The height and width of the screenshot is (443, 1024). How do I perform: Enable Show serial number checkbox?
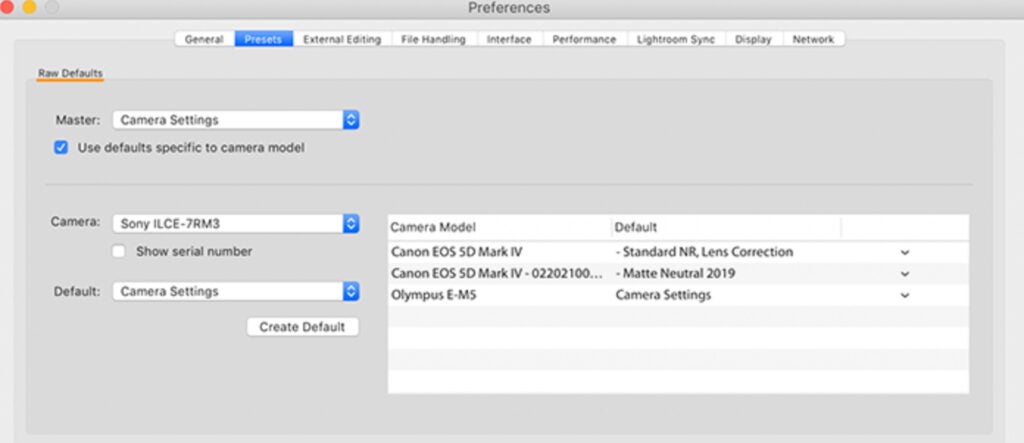[118, 252]
